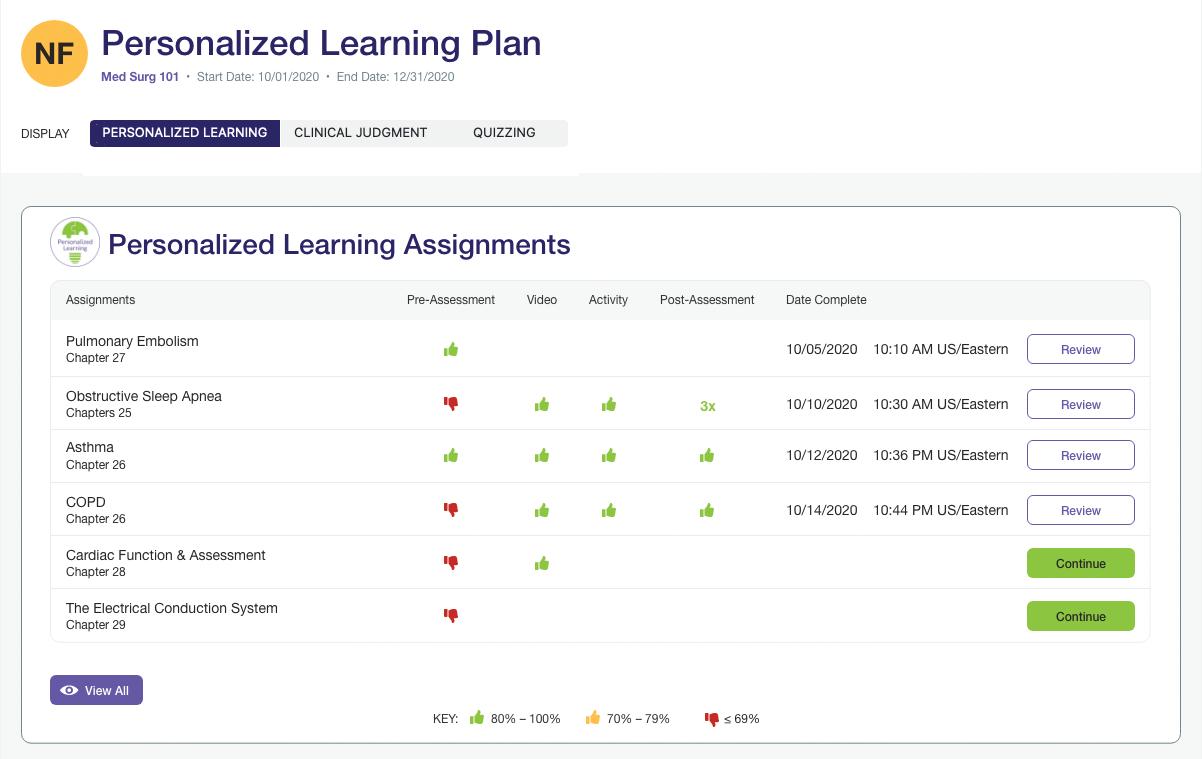
Task: Click the 3x post-assessment attempts indicator
Action: click(x=707, y=406)
